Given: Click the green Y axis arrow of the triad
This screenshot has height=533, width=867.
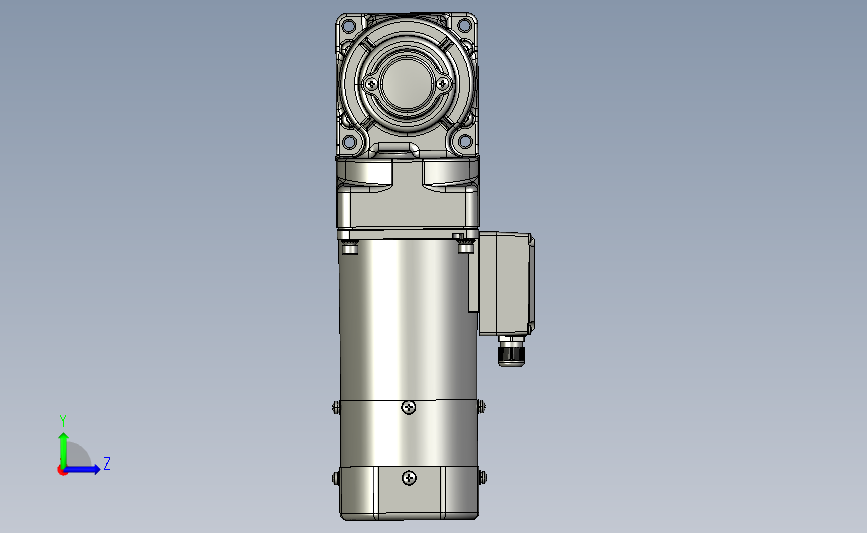Looking at the screenshot, I should [x=64, y=449].
